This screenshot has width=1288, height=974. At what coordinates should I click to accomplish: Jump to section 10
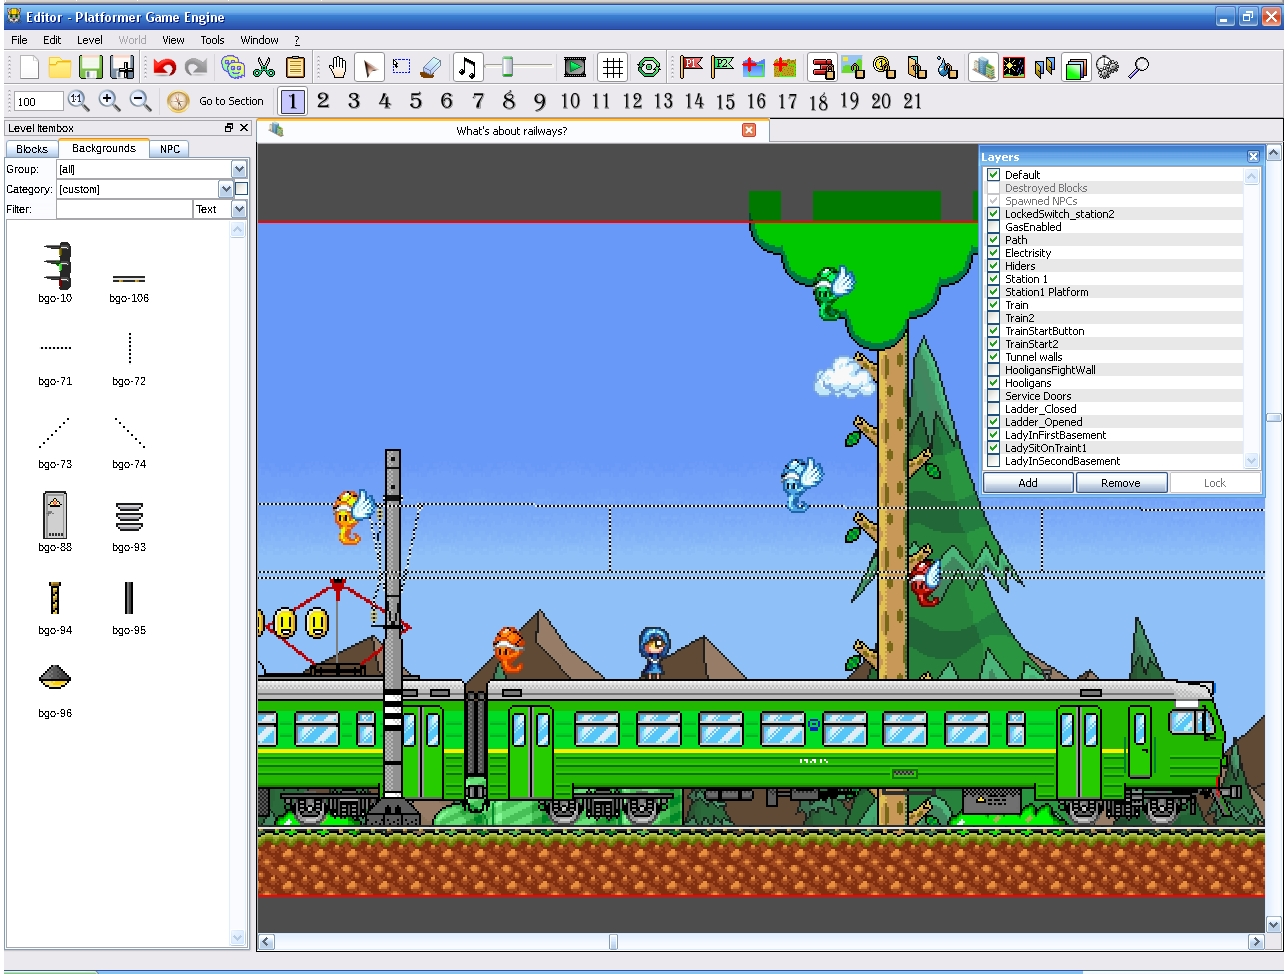point(570,100)
